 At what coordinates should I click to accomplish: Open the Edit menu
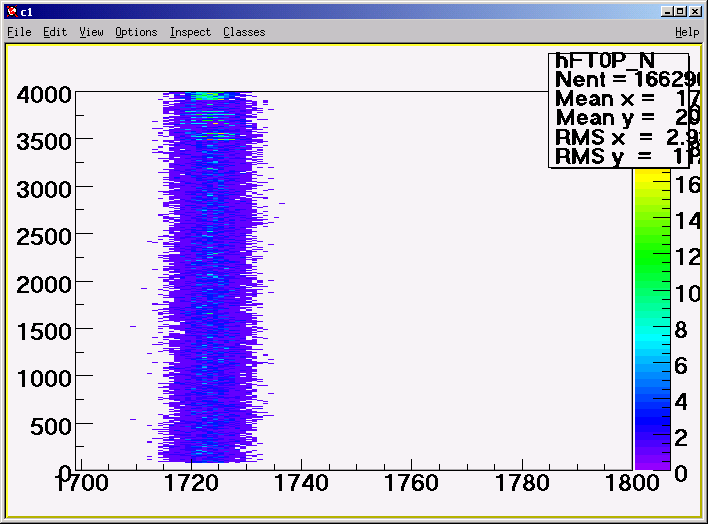tap(55, 32)
